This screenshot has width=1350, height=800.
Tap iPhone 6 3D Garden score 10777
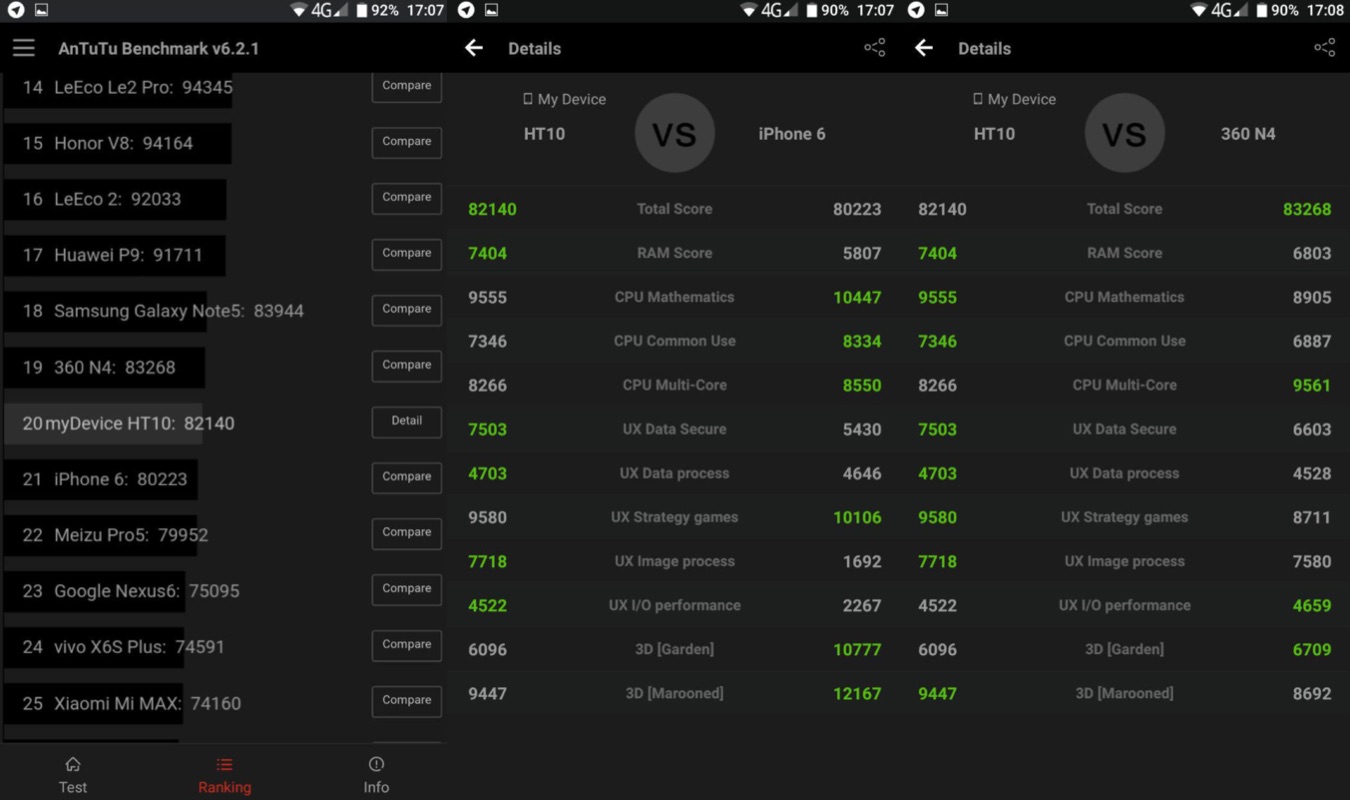tap(857, 649)
